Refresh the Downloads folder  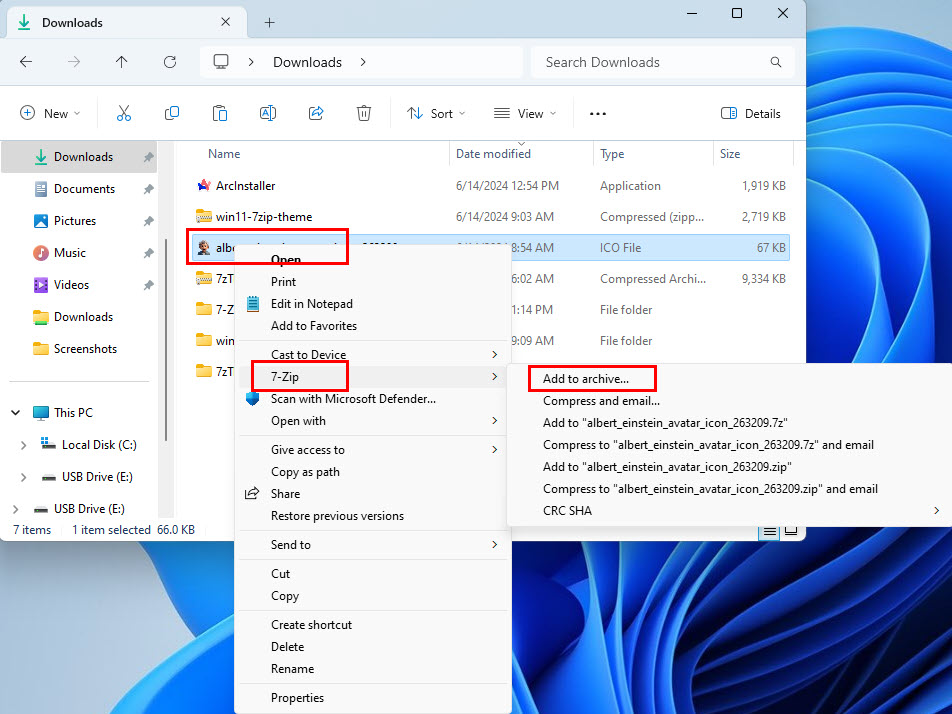click(x=170, y=62)
